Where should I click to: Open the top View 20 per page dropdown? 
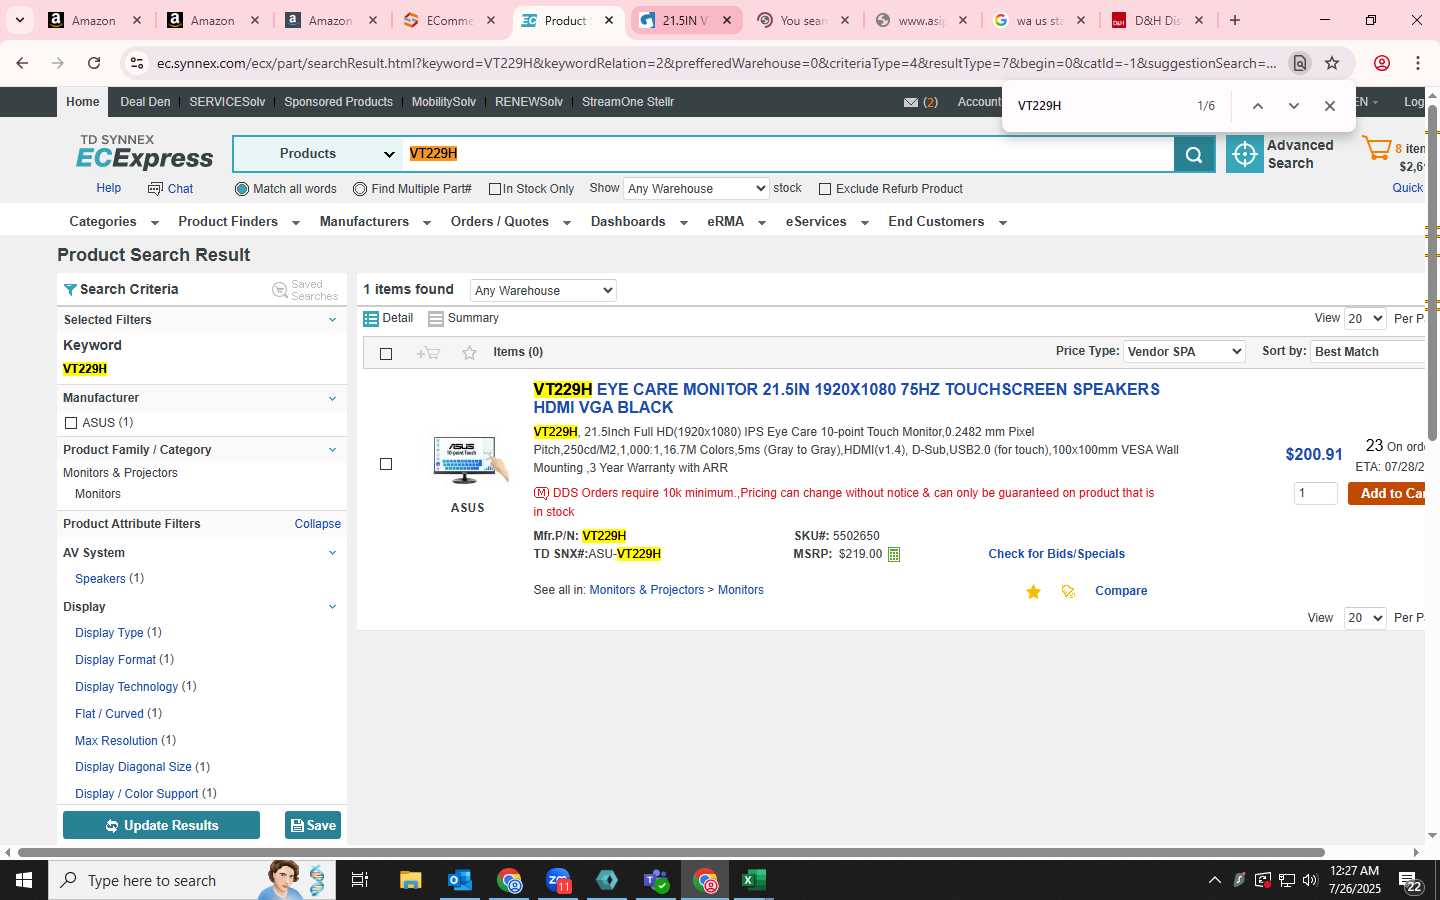pos(1365,318)
